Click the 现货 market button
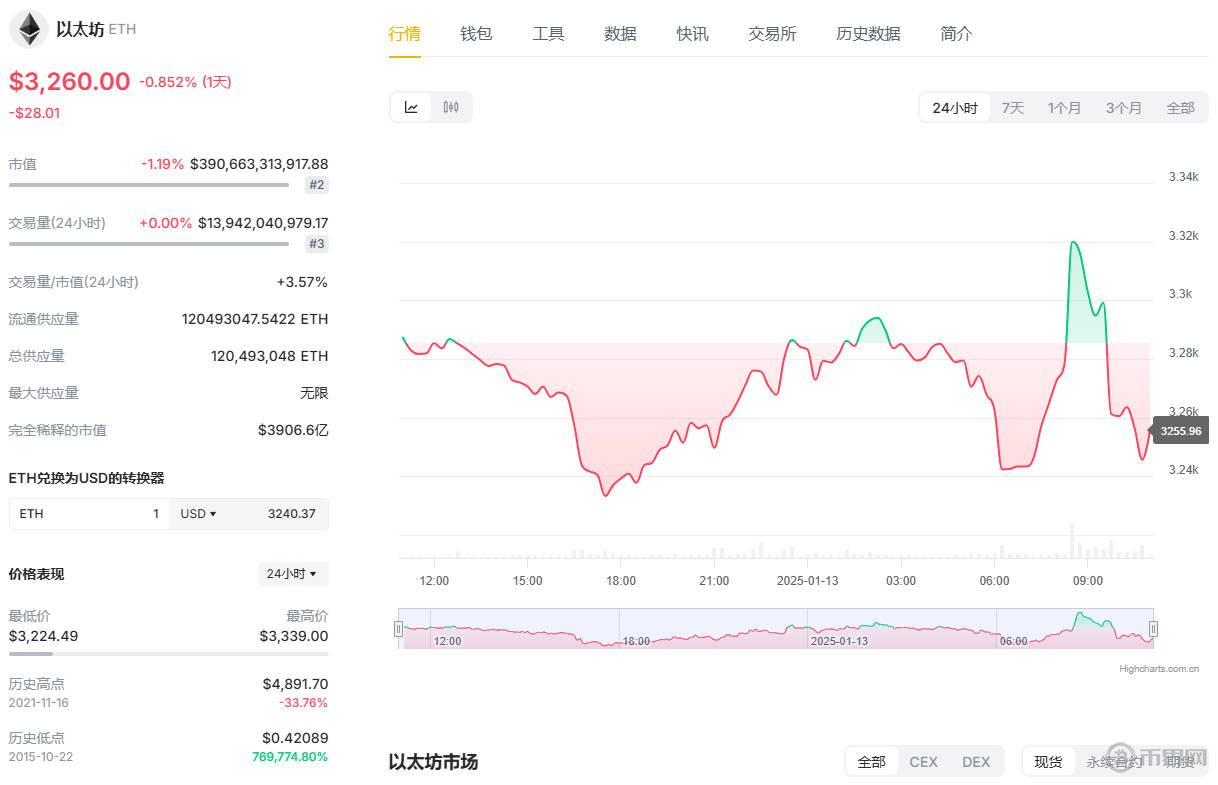Screen dimensions: 1218x785 (x=1047, y=761)
